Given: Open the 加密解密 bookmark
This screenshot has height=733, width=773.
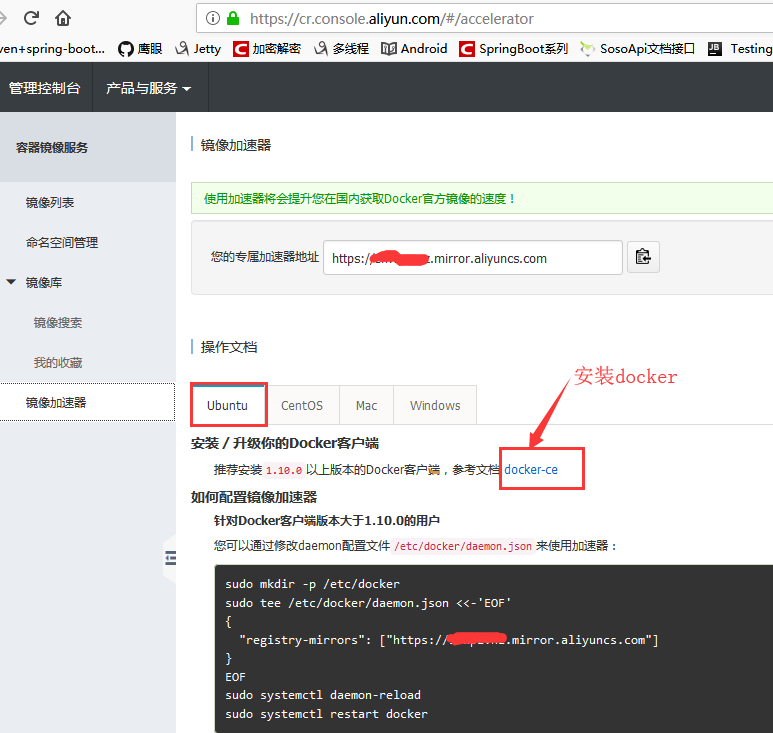Looking at the screenshot, I should click(267, 49).
